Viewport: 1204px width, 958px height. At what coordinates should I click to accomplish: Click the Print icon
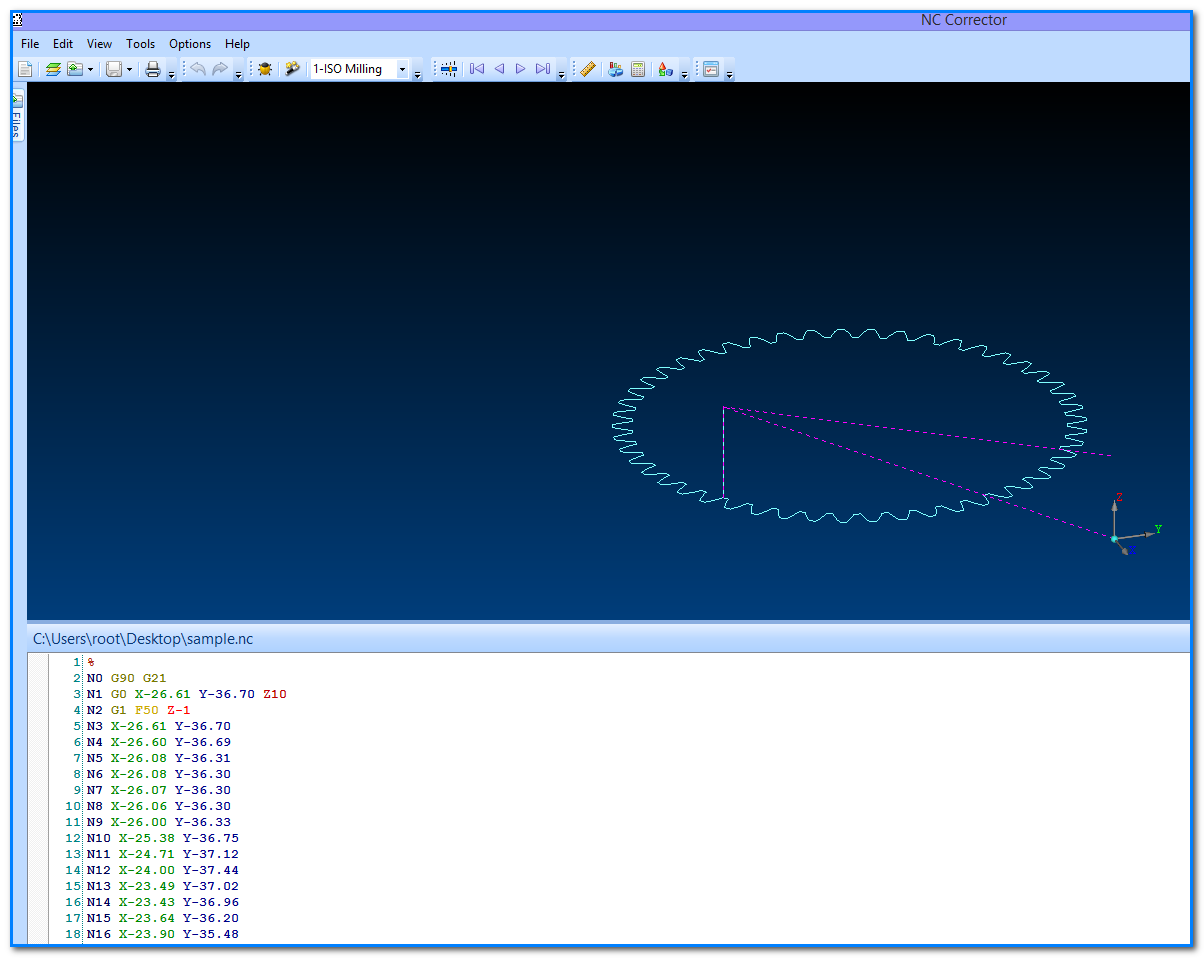[x=153, y=69]
